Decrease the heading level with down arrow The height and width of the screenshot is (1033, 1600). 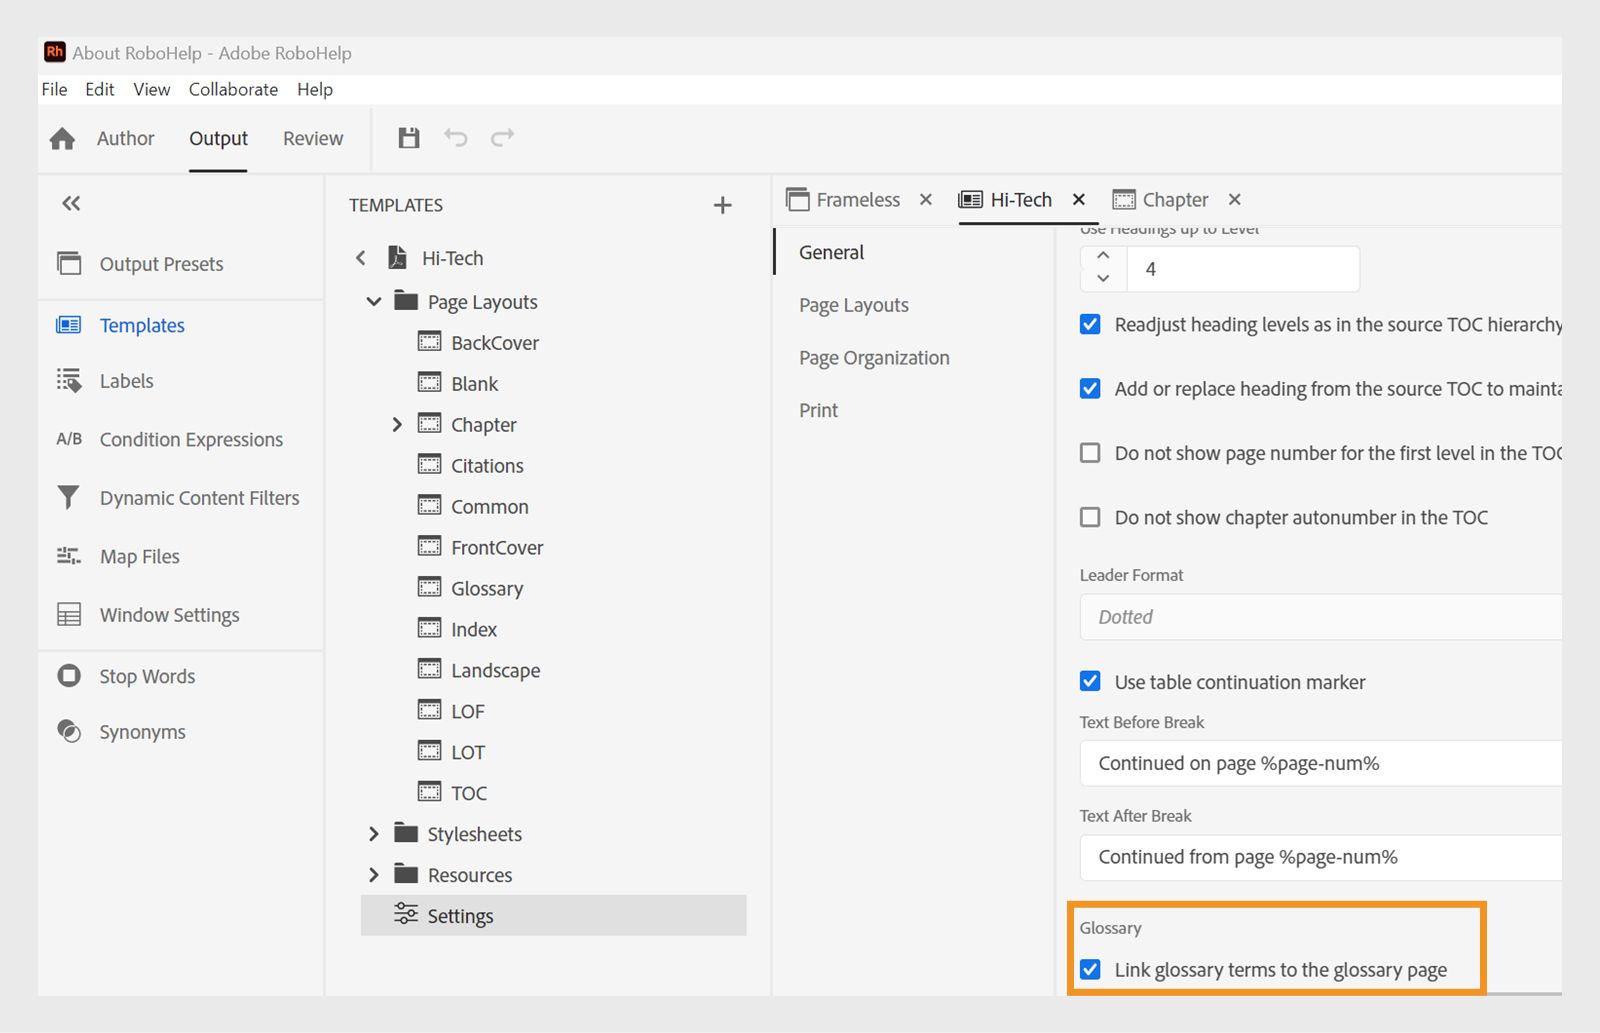tap(1103, 279)
